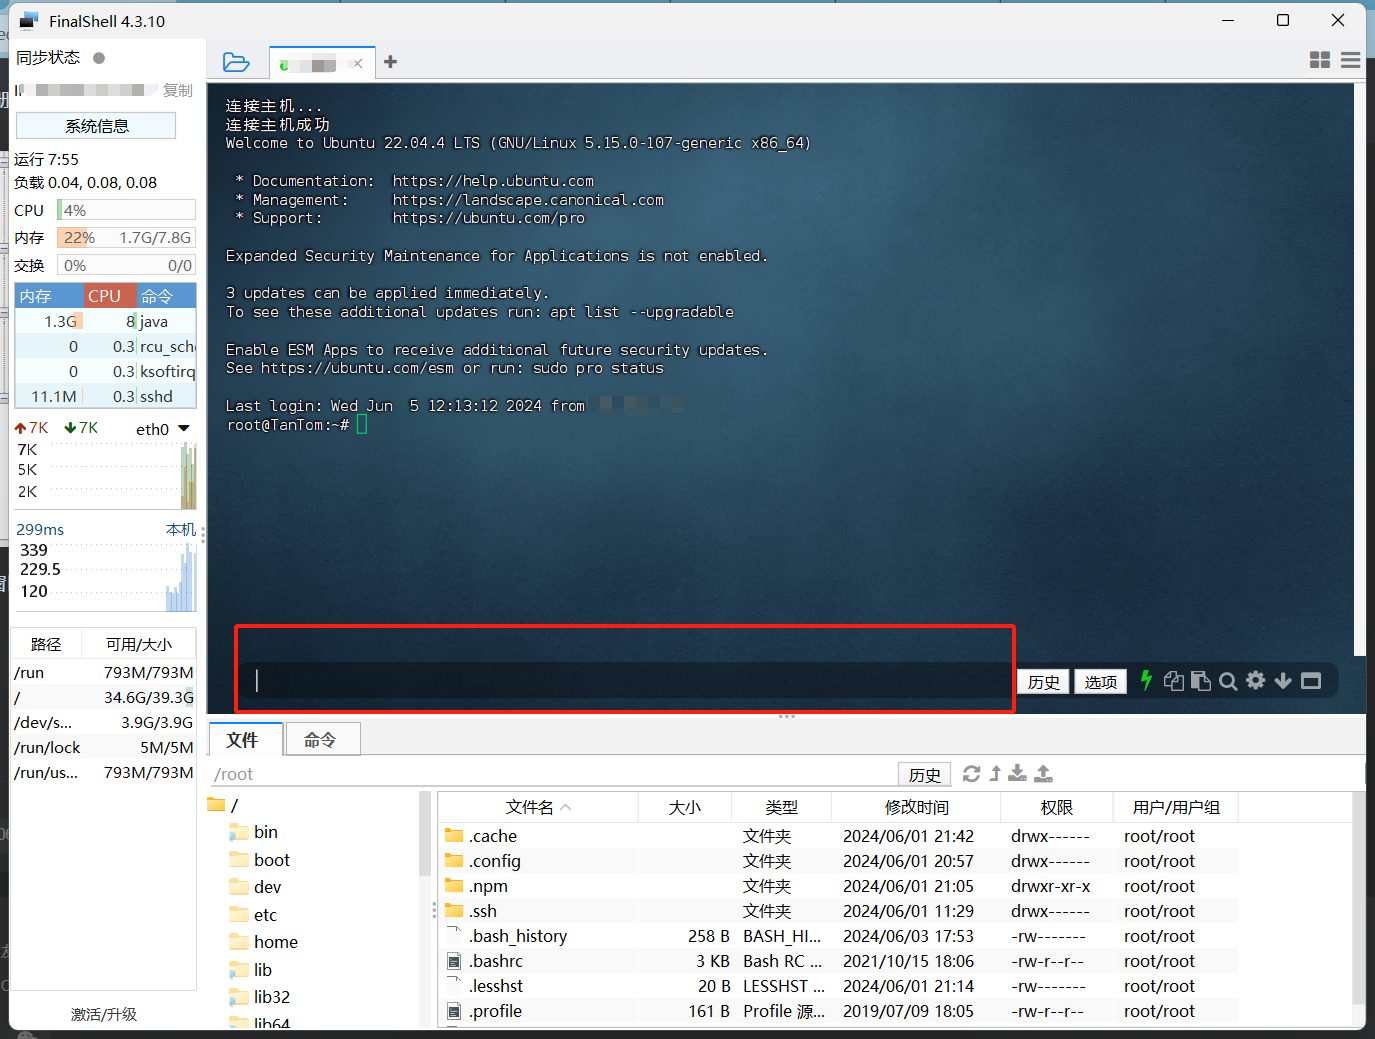1375x1039 pixels.
Task: Sort files by 大小 column
Action: click(685, 807)
